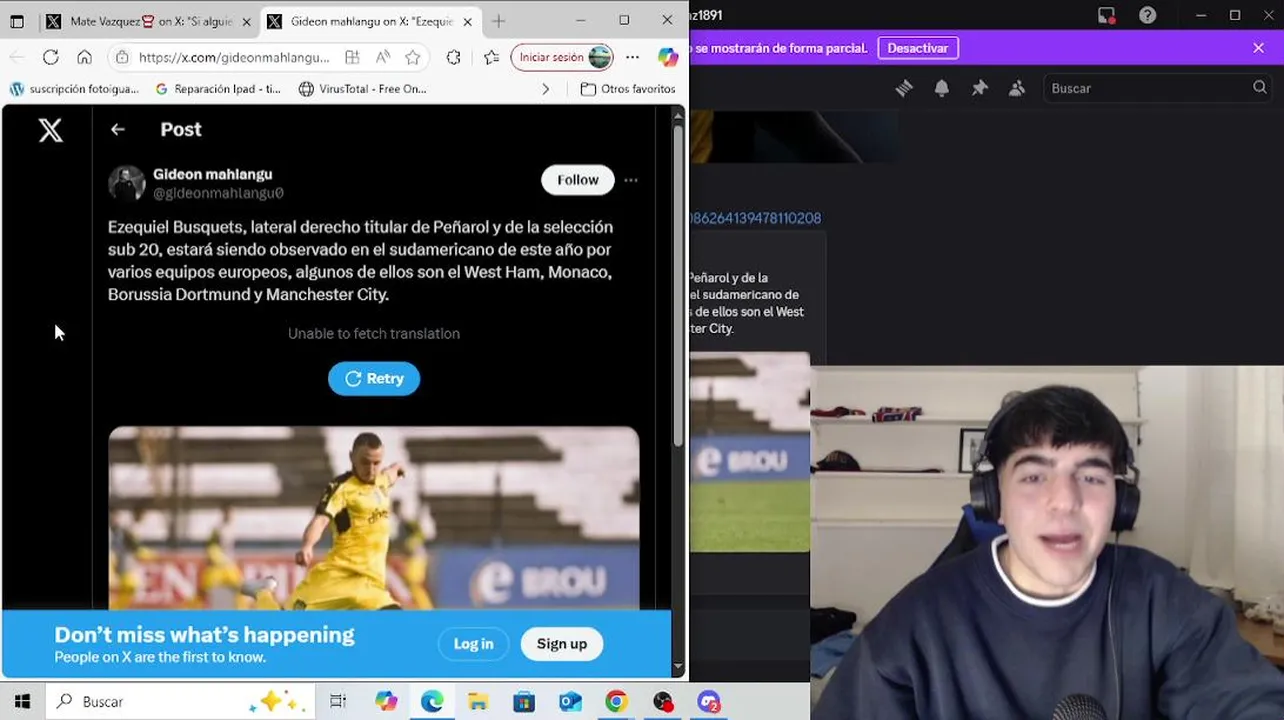The image size is (1284, 720).
Task: Open the Gideon mahlangu display name
Action: point(212,174)
